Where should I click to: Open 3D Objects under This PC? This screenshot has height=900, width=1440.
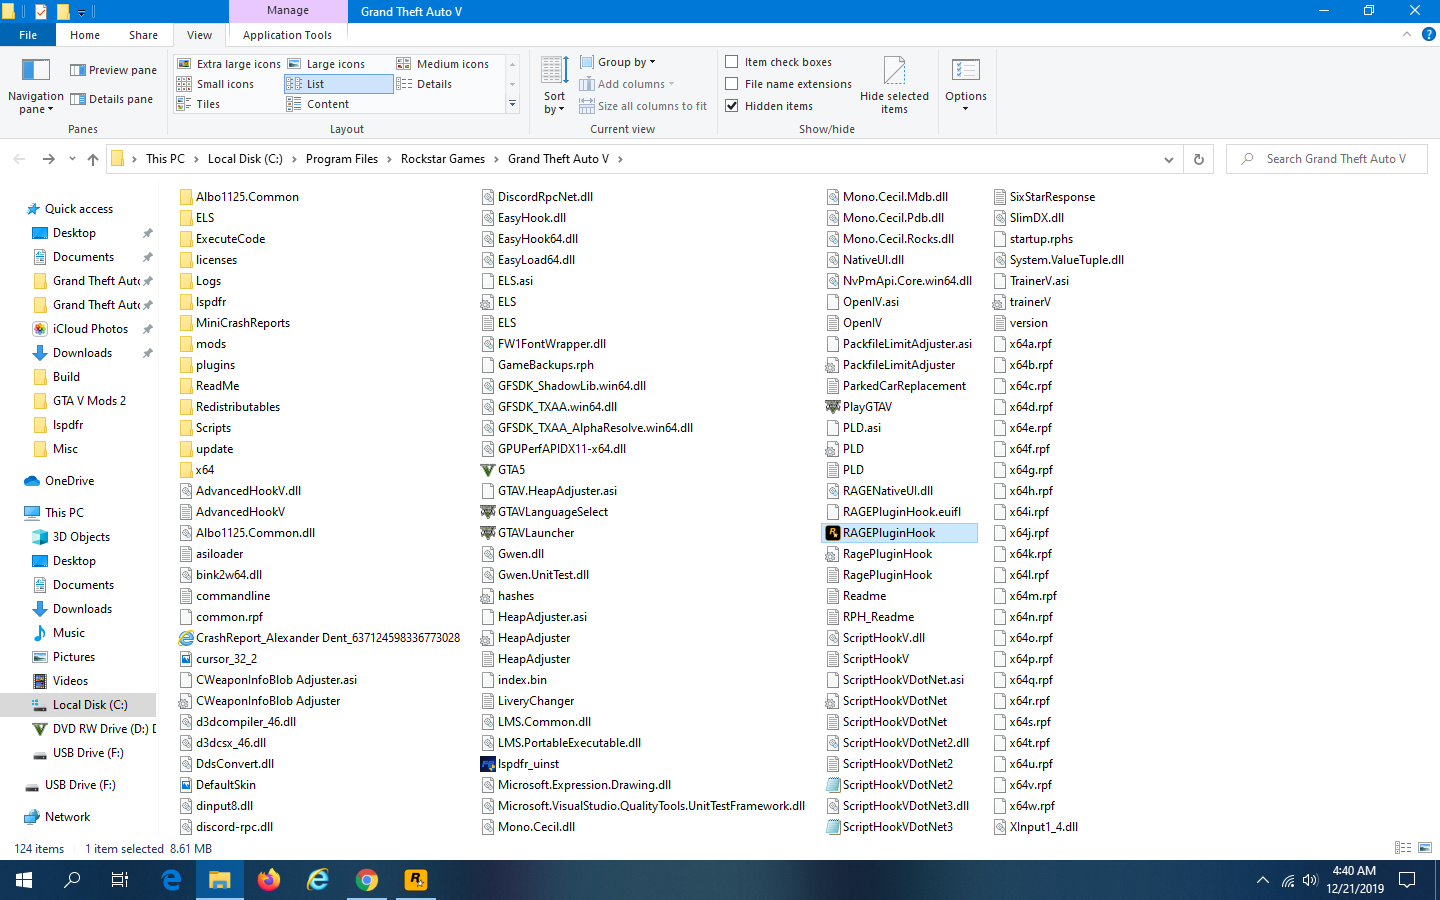[x=81, y=537]
